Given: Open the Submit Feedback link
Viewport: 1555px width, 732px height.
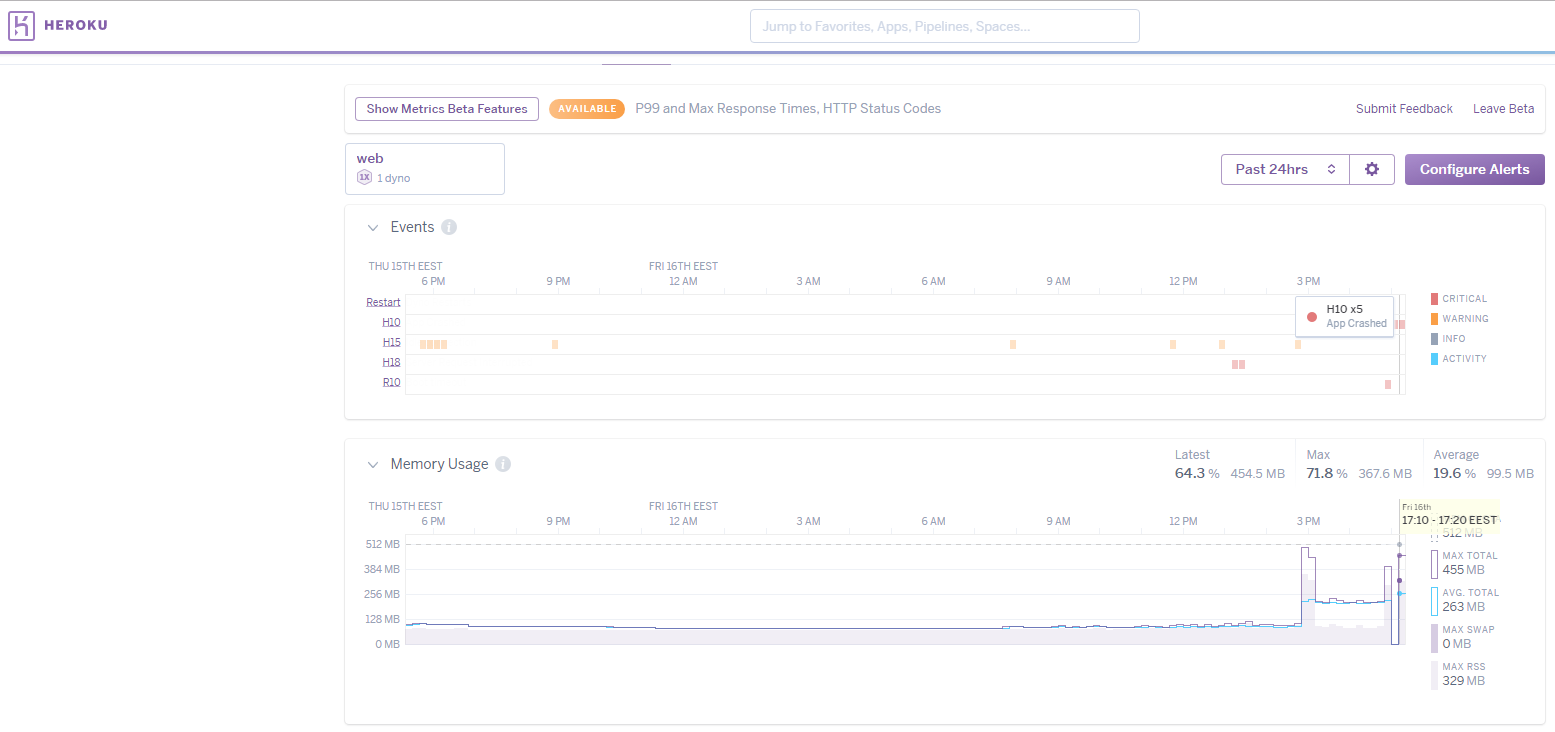Looking at the screenshot, I should click(x=1404, y=109).
